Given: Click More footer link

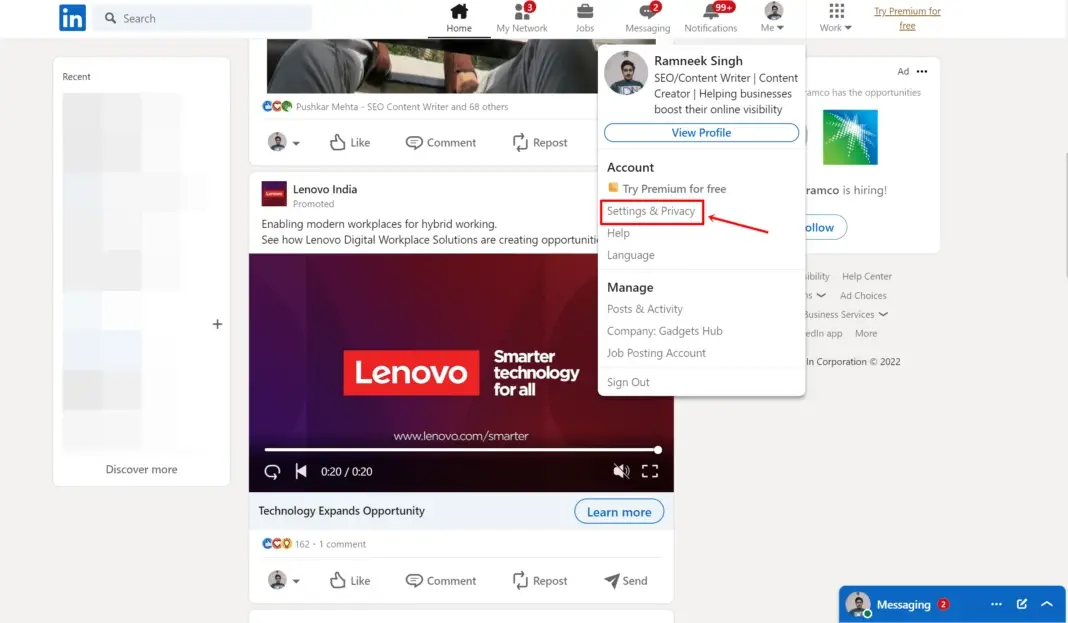Looking at the screenshot, I should (x=866, y=334).
